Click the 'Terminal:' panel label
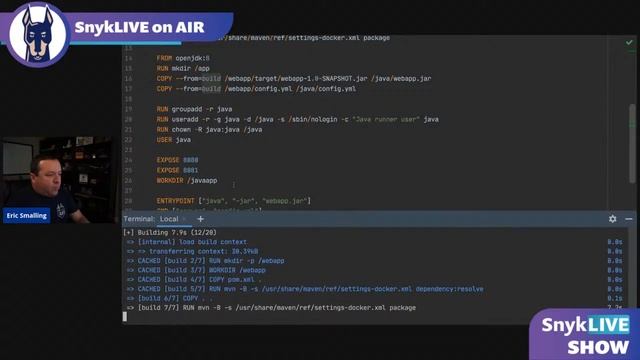 (x=139, y=219)
